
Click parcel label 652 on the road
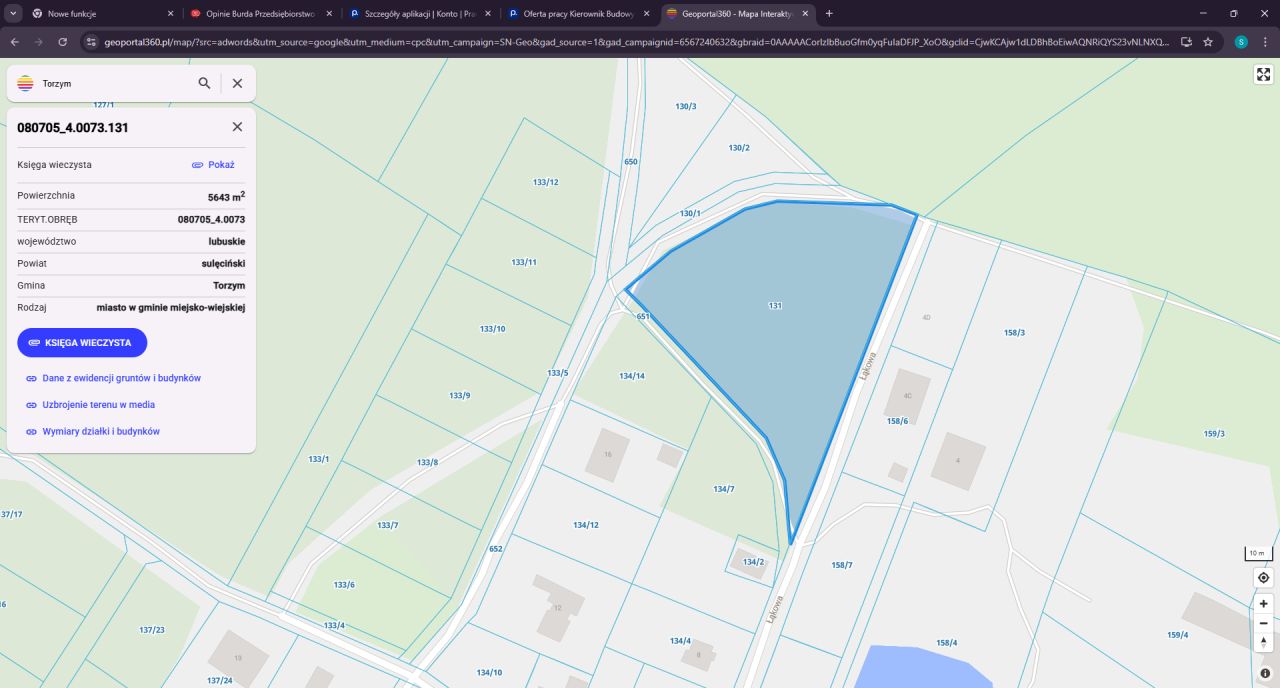[496, 549]
